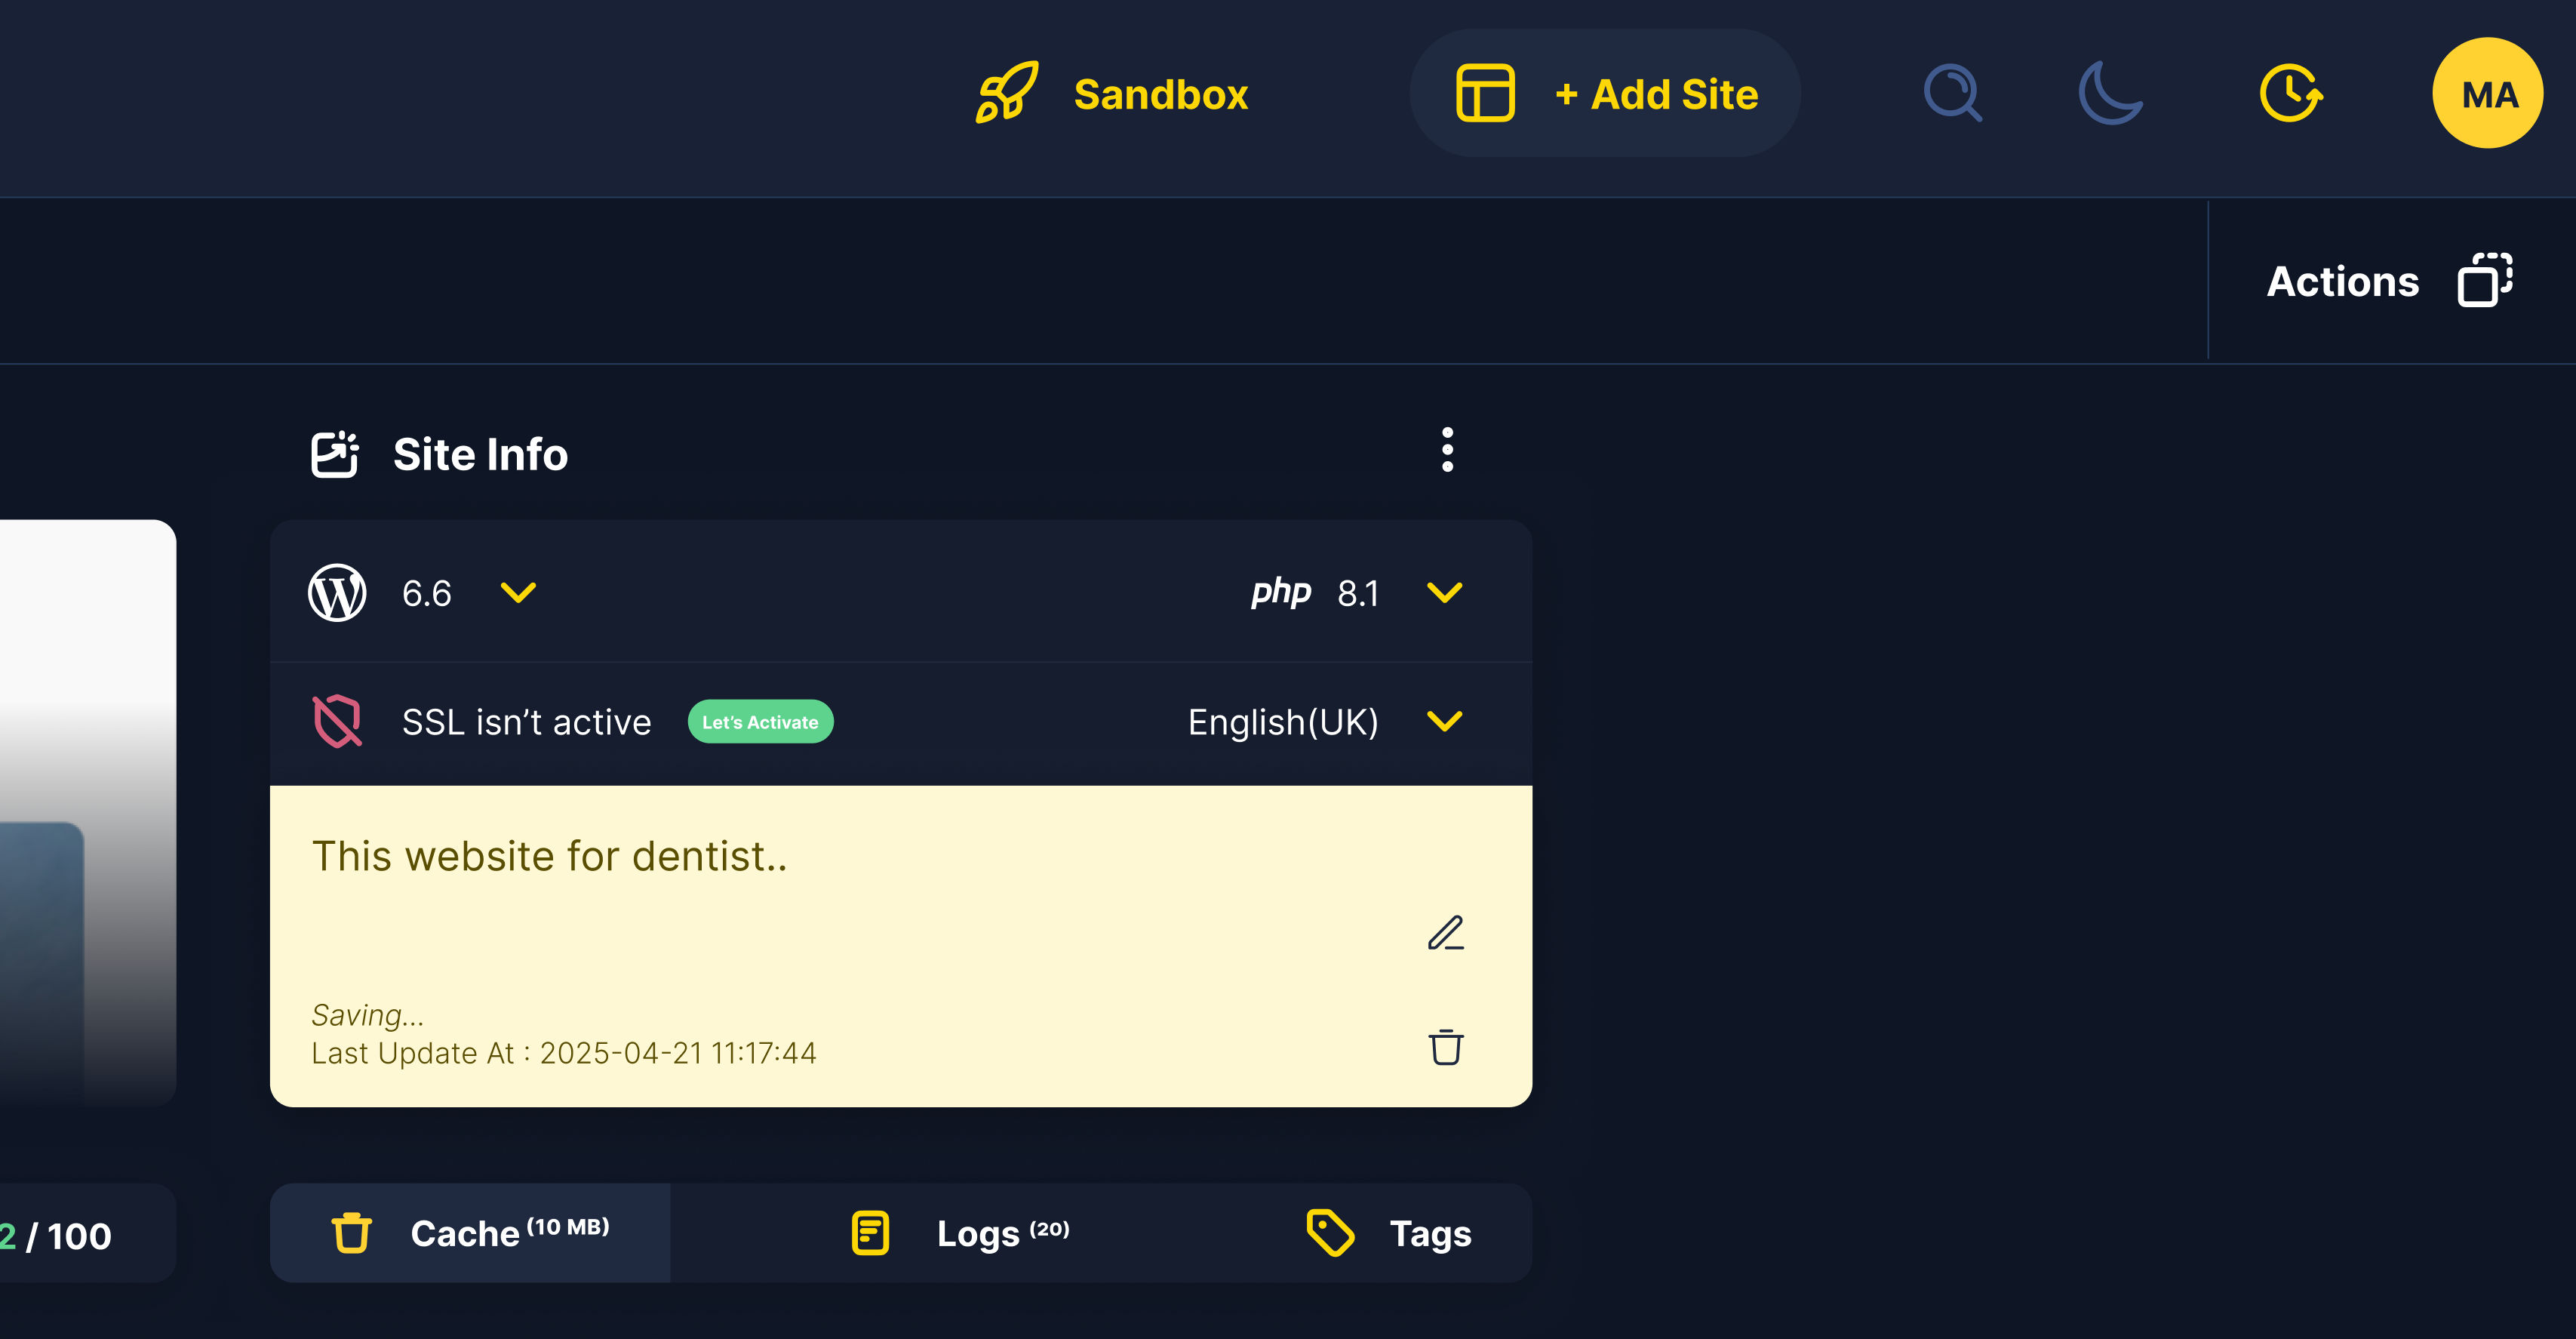Delete the note with trash icon

[x=1446, y=1047]
